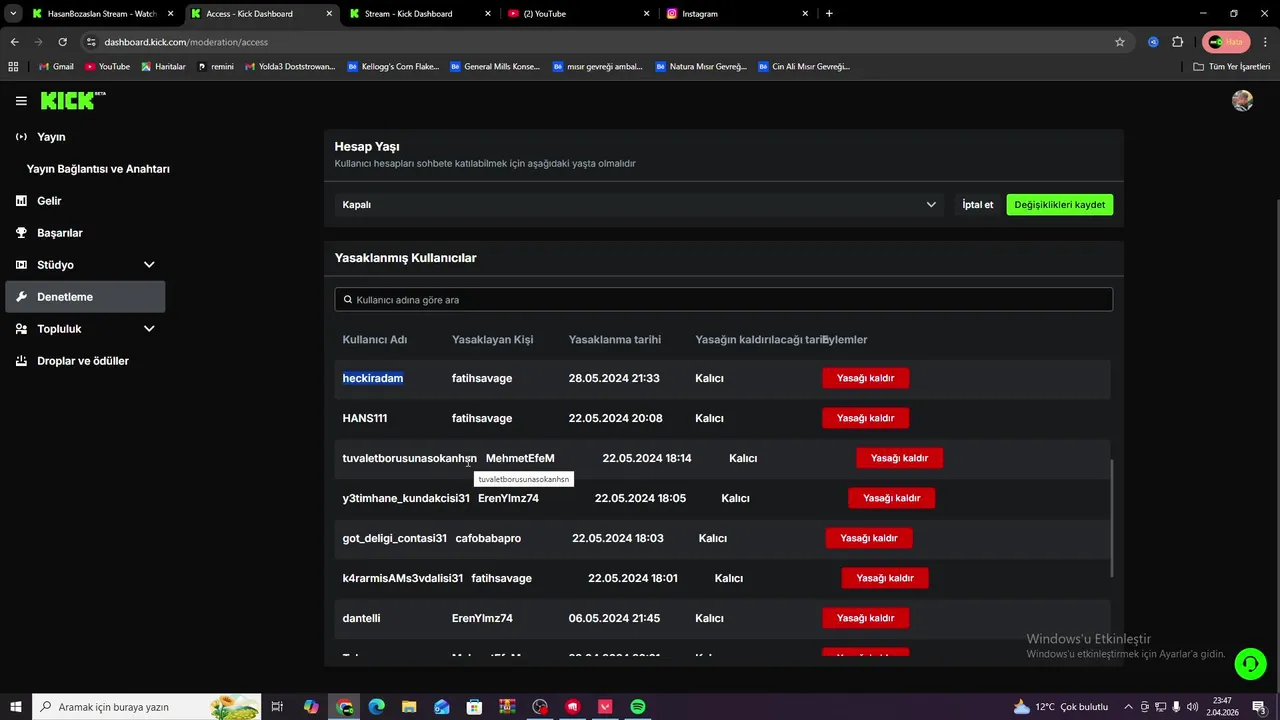Click the Kullanıcı Adı column header
Image resolution: width=1280 pixels, height=720 pixels.
pos(374,340)
